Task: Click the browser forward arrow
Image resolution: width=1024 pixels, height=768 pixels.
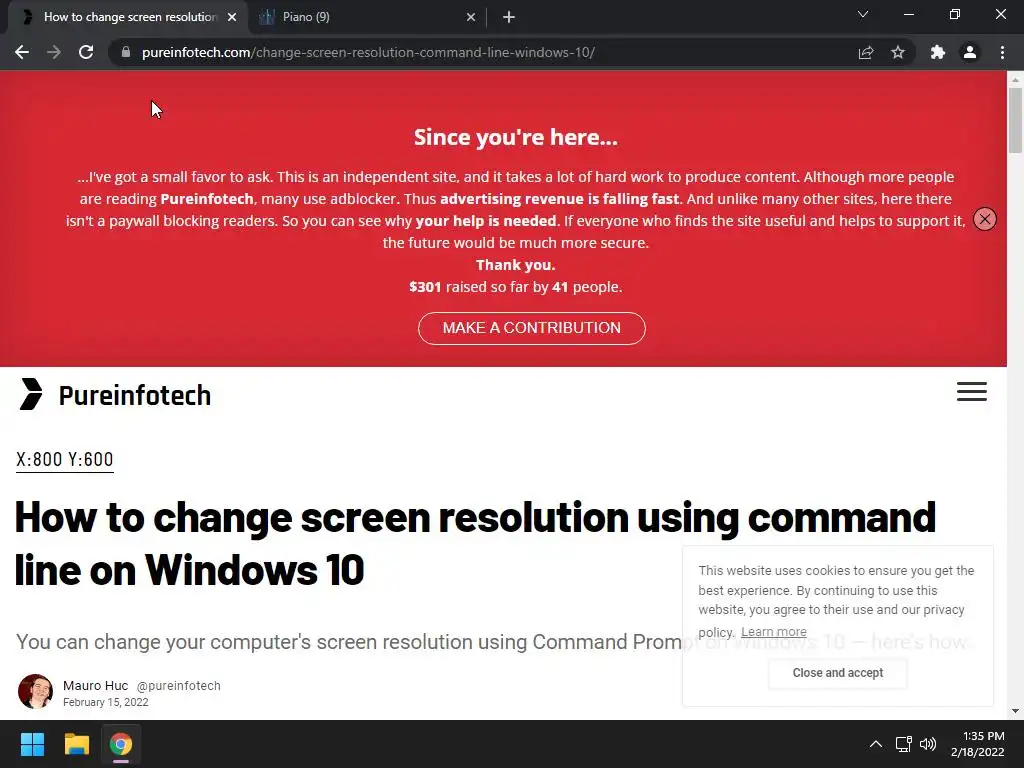Action: coord(54,52)
